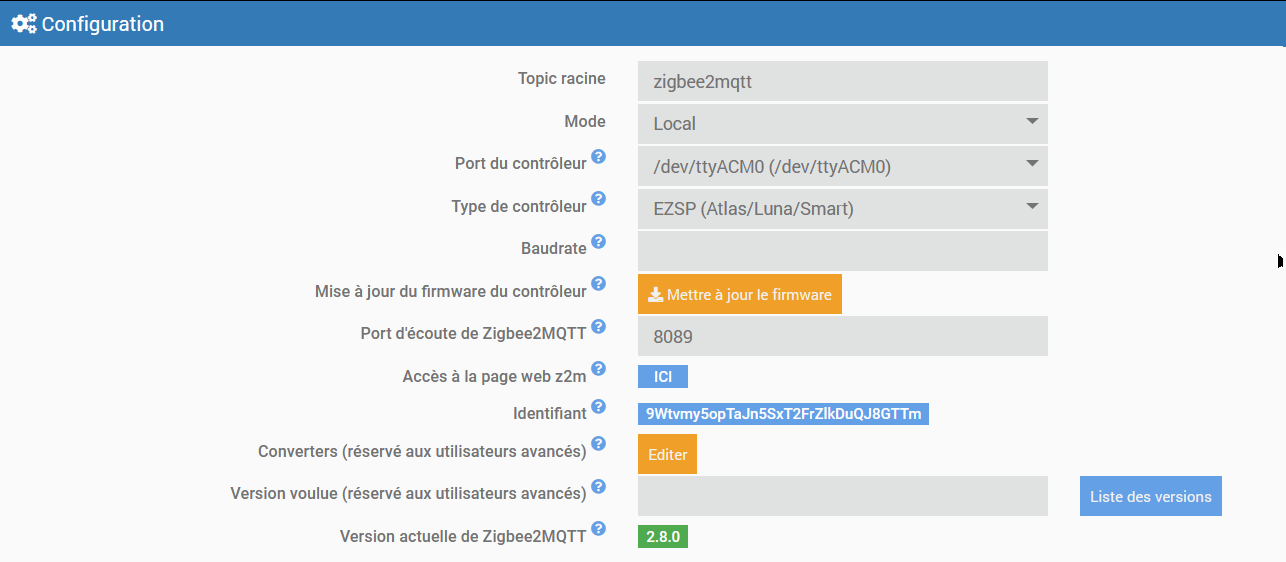Click the Editer converters button
This screenshot has width=1286, height=562.
(x=667, y=454)
